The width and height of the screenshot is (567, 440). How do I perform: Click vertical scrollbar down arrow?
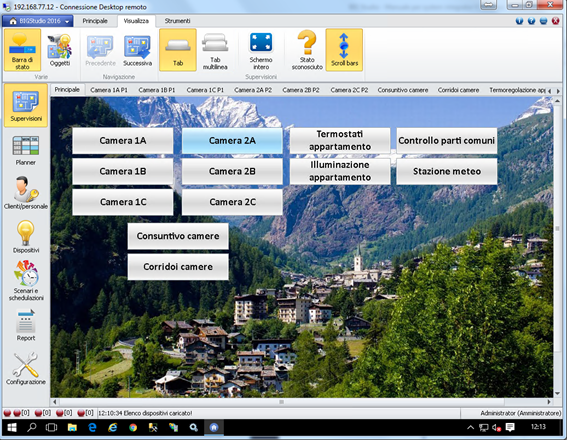(x=557, y=393)
